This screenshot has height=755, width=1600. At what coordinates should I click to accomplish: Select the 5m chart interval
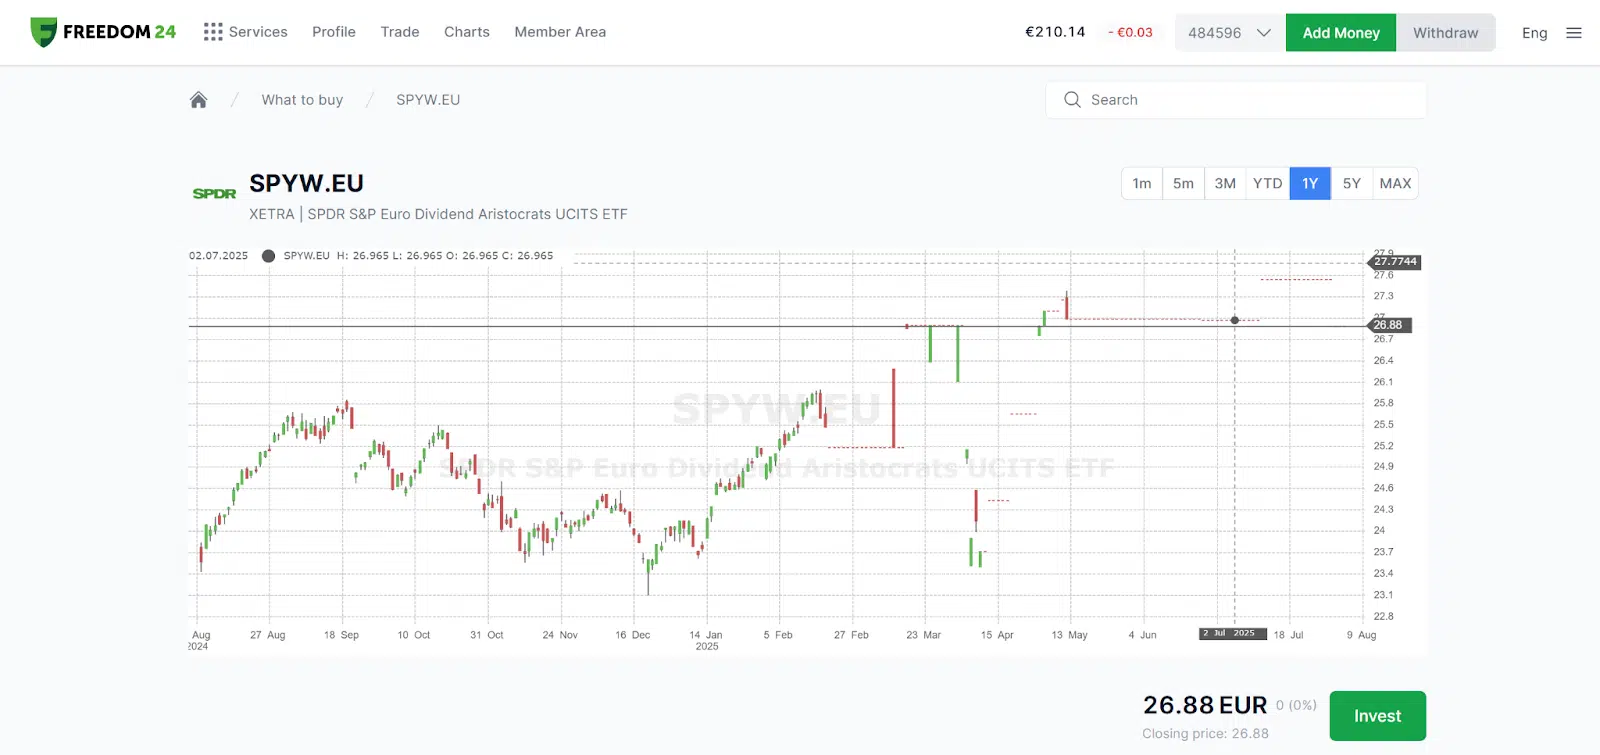coord(1183,183)
